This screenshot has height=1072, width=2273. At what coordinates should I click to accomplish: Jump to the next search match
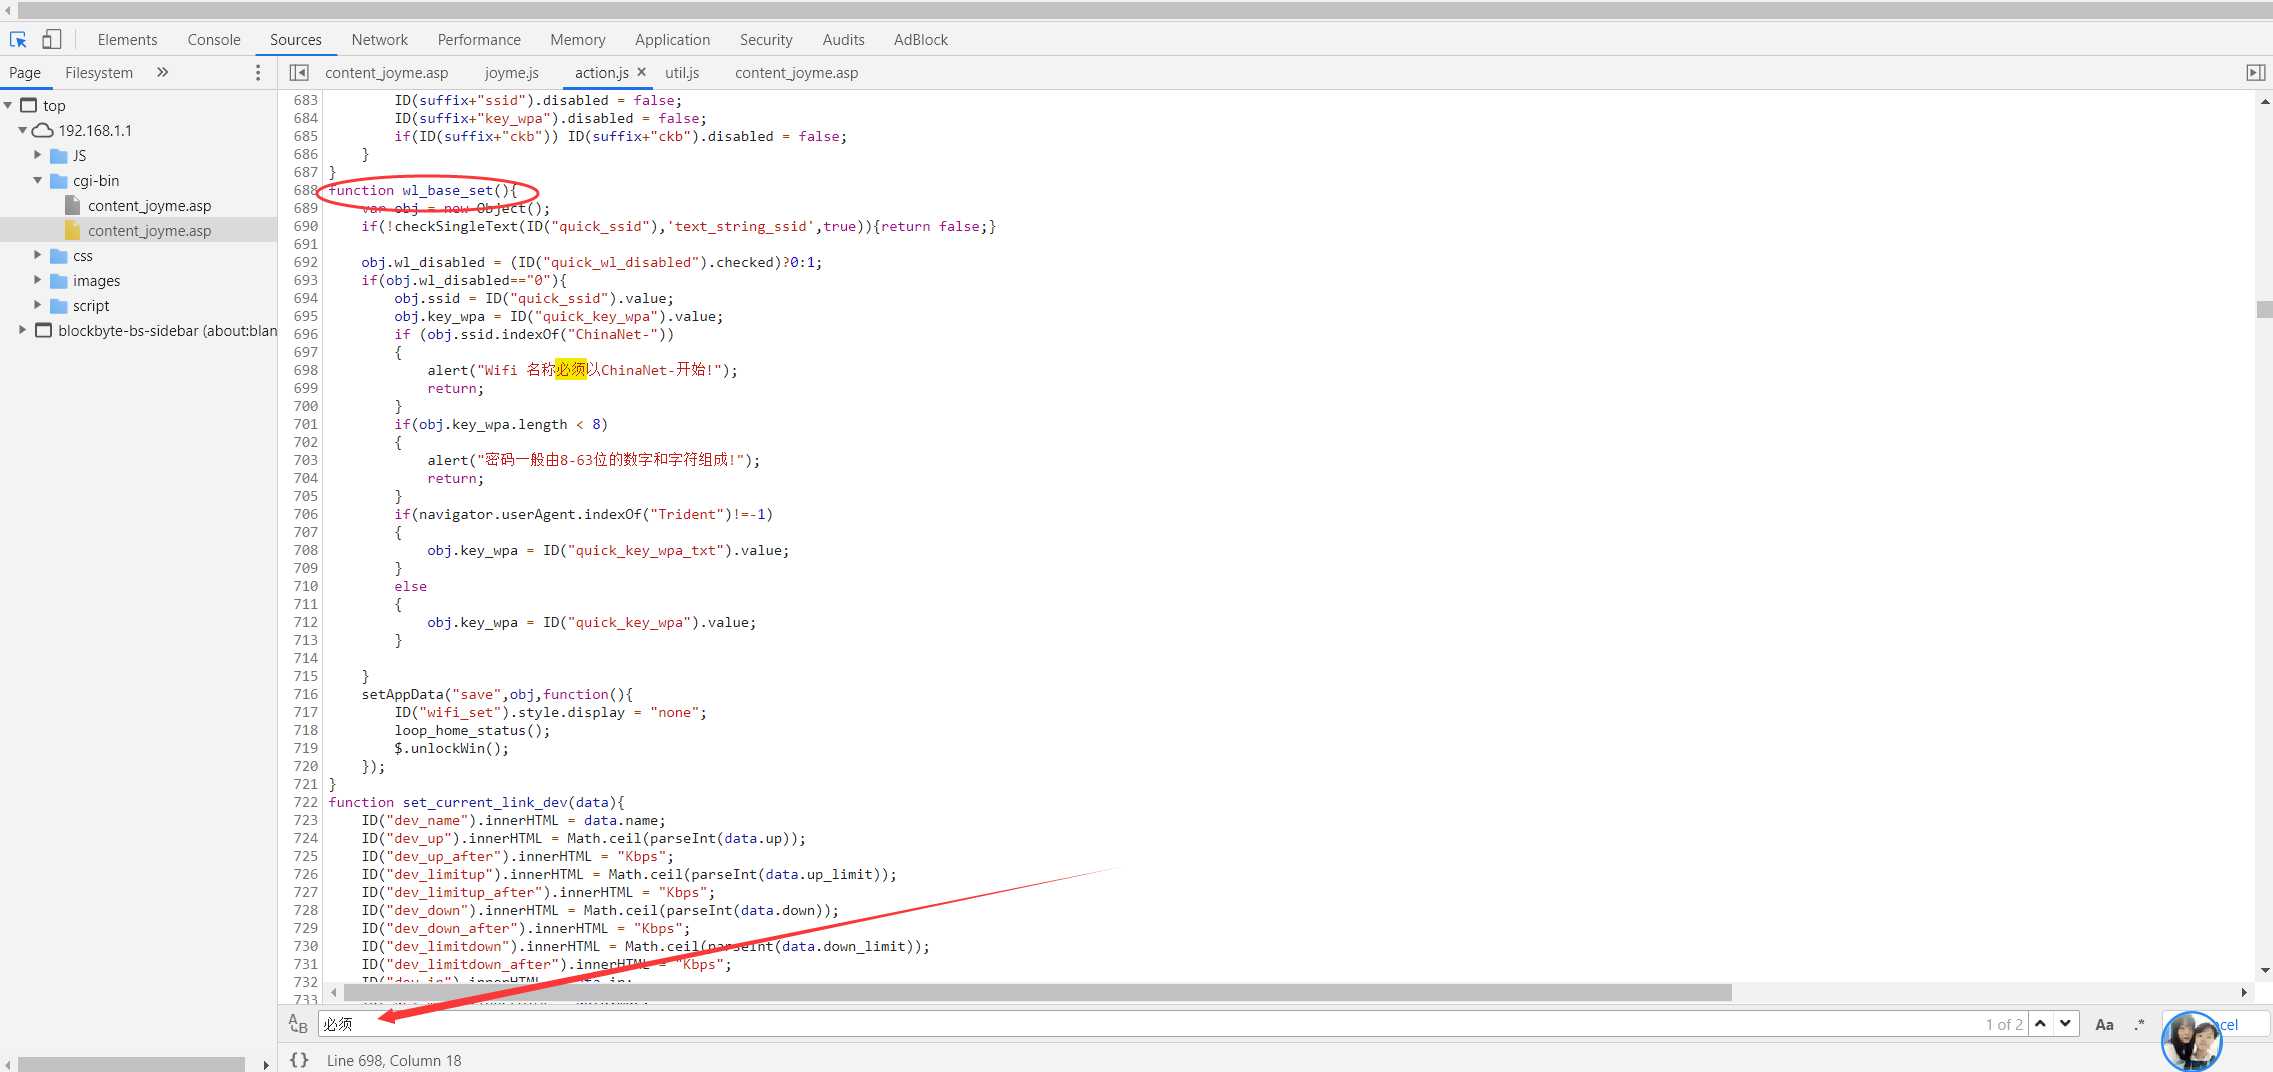(2065, 1024)
